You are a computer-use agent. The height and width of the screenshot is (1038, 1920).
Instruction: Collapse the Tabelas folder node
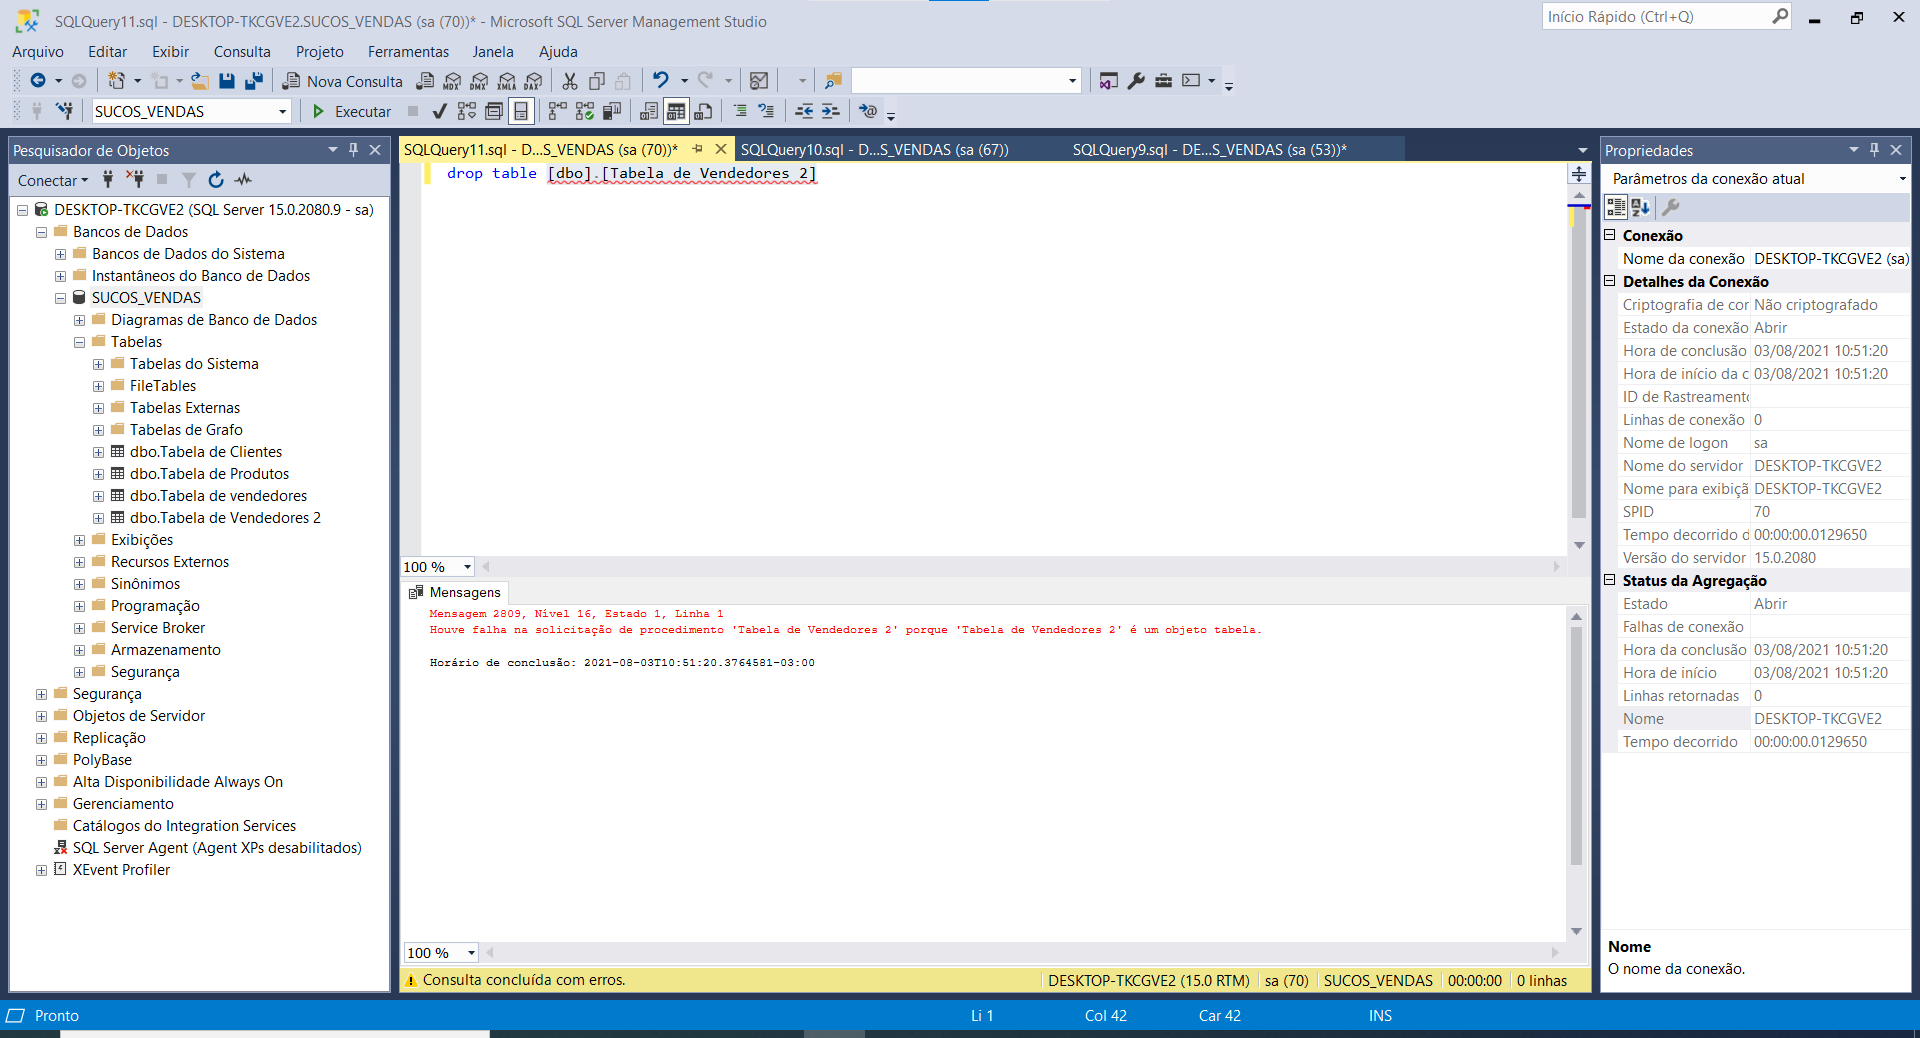(79, 342)
